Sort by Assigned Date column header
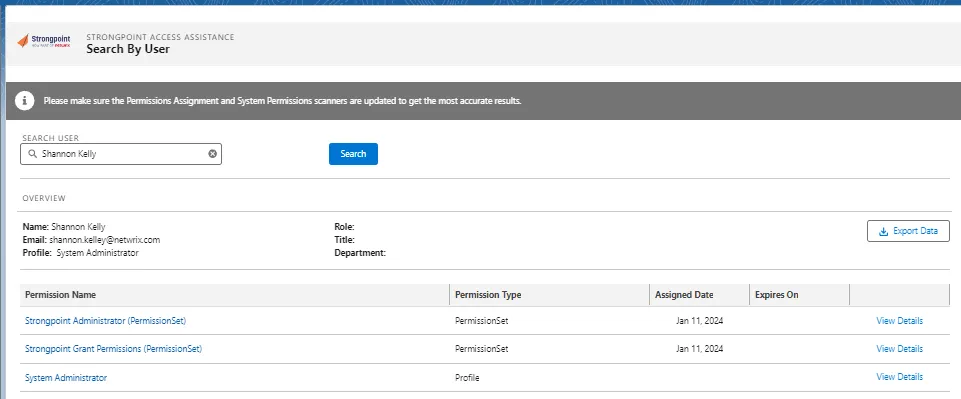Viewport: 961px width, 399px height. [684, 295]
